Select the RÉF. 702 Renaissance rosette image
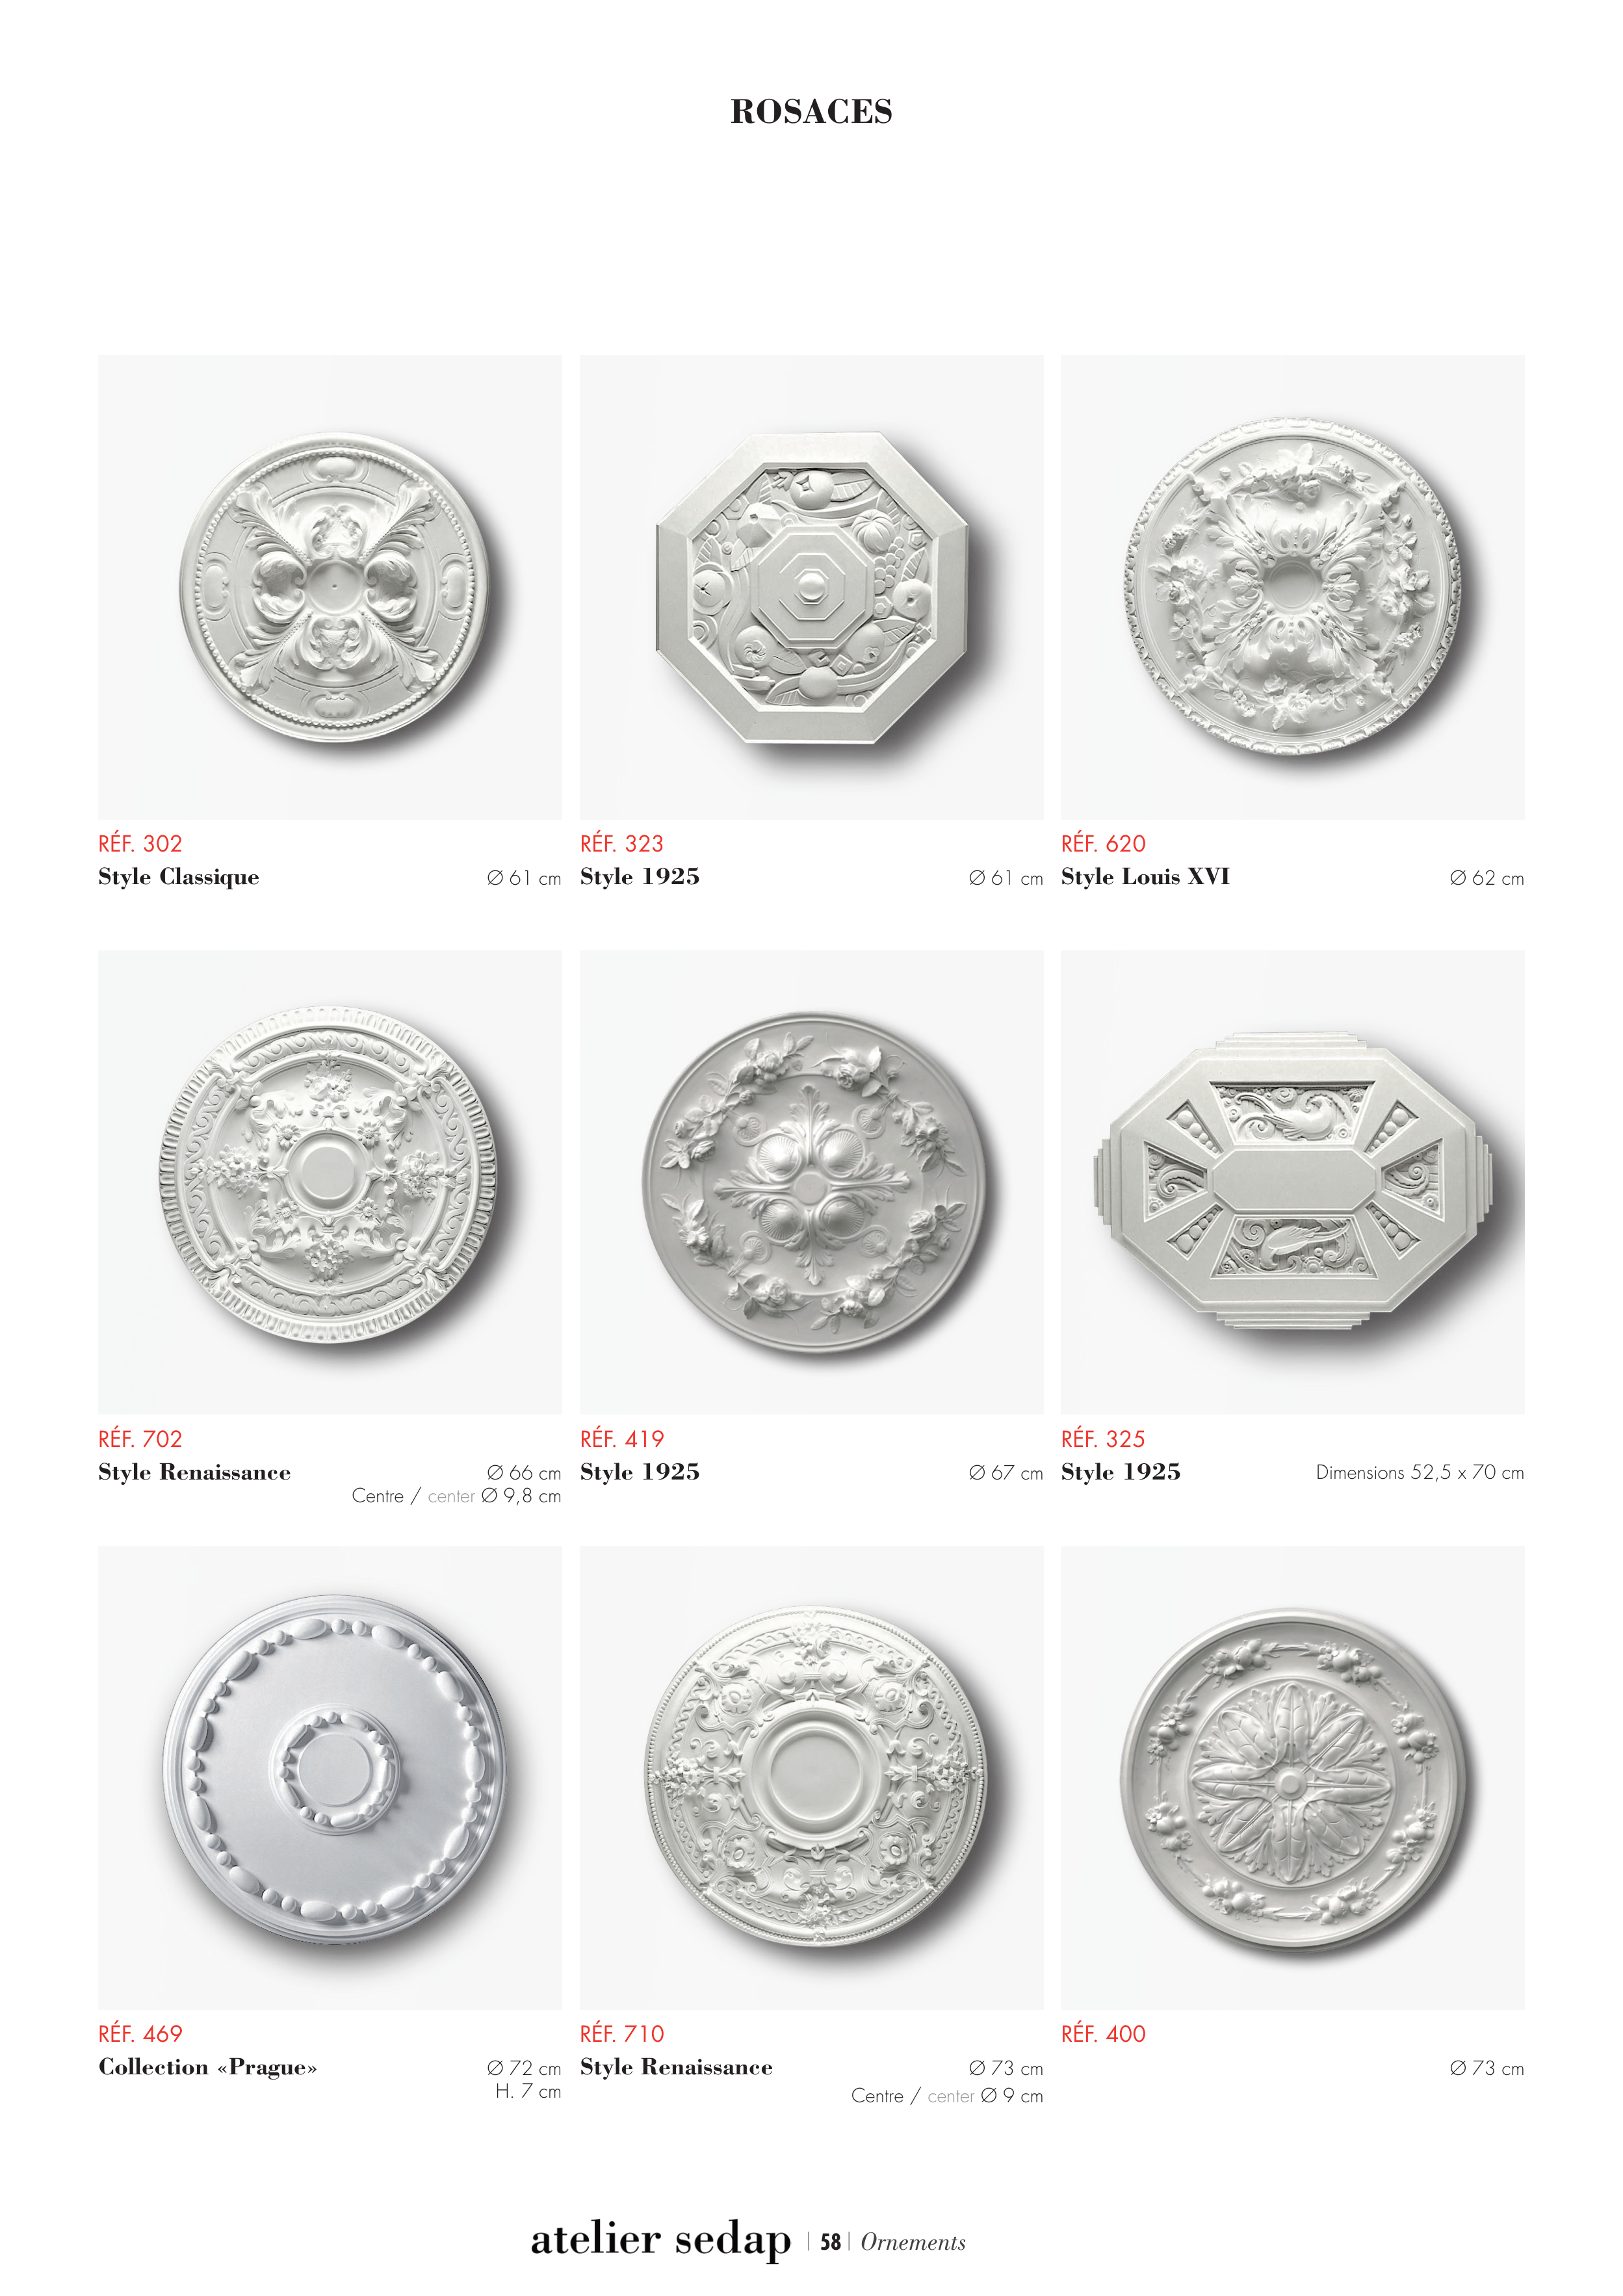The width and height of the screenshot is (1623, 2296). [330, 1182]
